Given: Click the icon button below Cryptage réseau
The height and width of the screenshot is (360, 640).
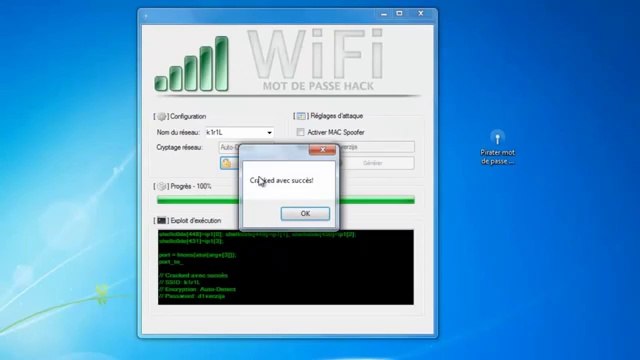Looking at the screenshot, I should (229, 163).
